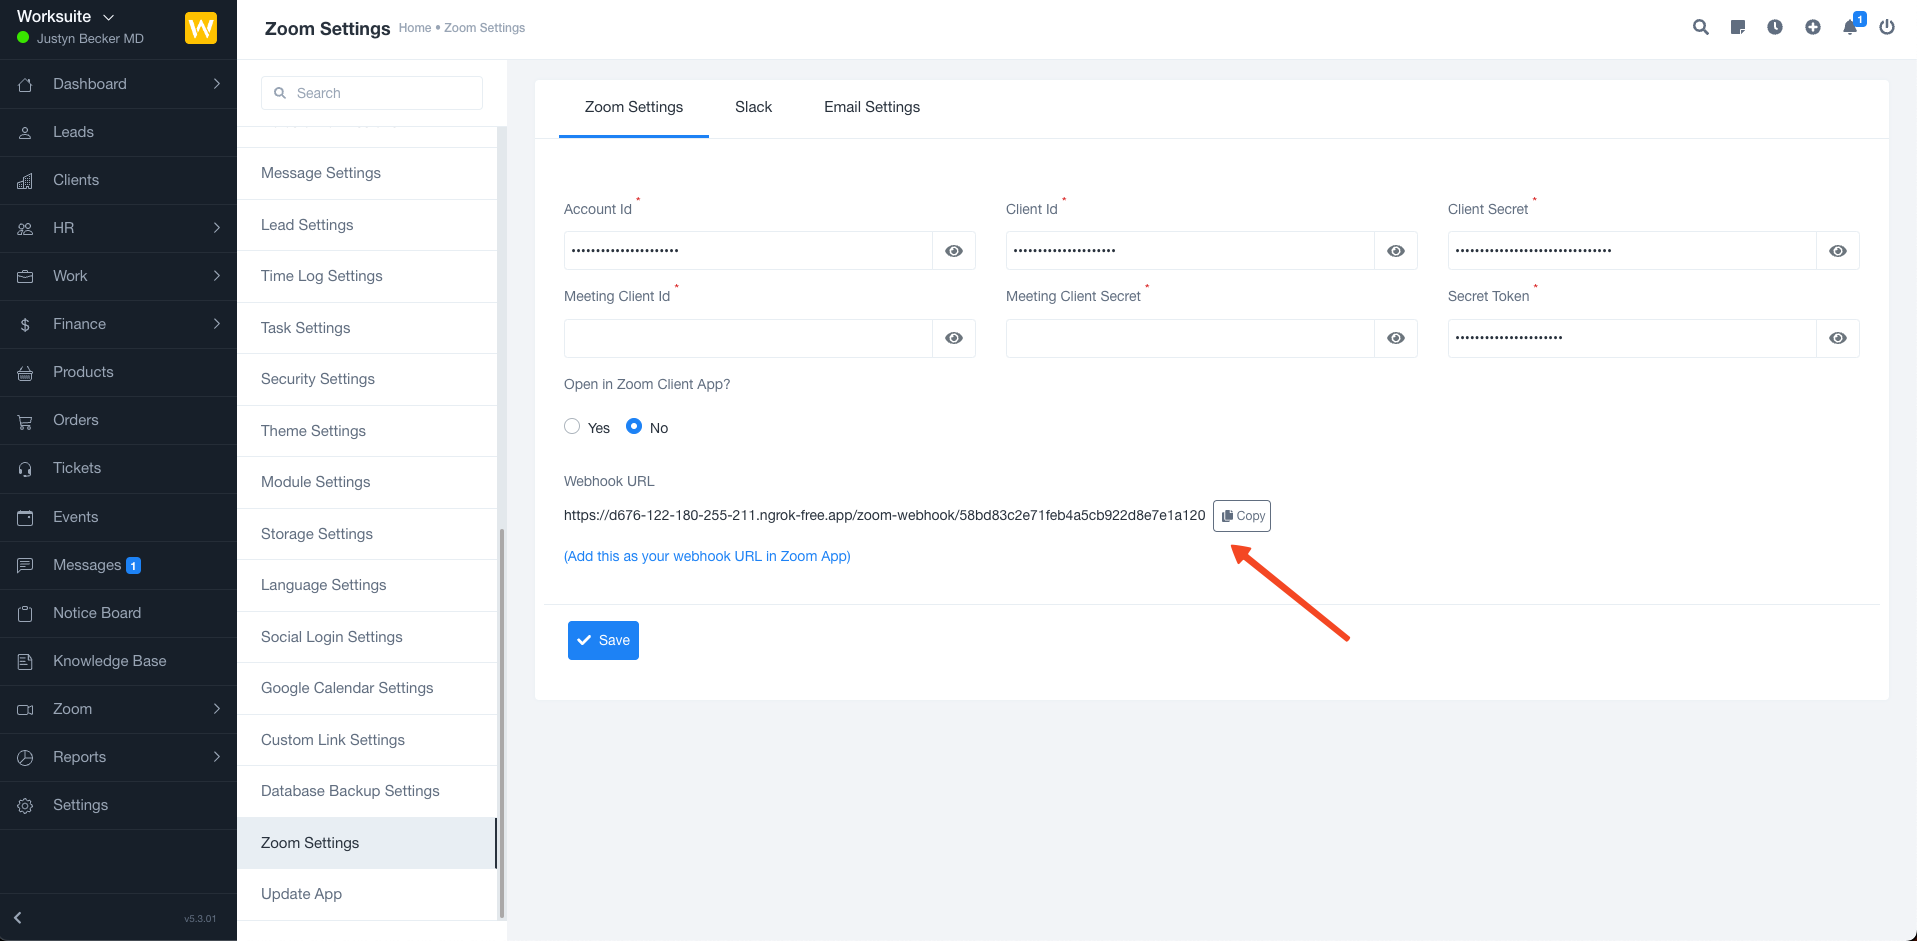Image resolution: width=1917 pixels, height=941 pixels.
Task: Expand the Reports menu chevron
Action: click(216, 757)
